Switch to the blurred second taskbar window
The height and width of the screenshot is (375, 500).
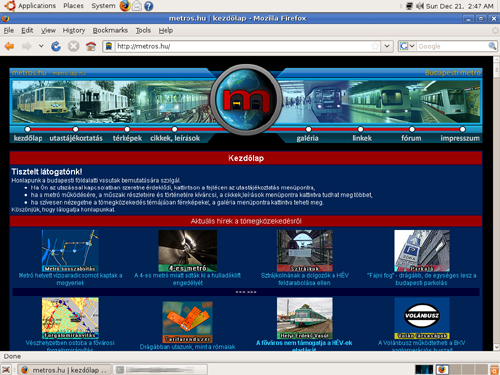(x=160, y=369)
